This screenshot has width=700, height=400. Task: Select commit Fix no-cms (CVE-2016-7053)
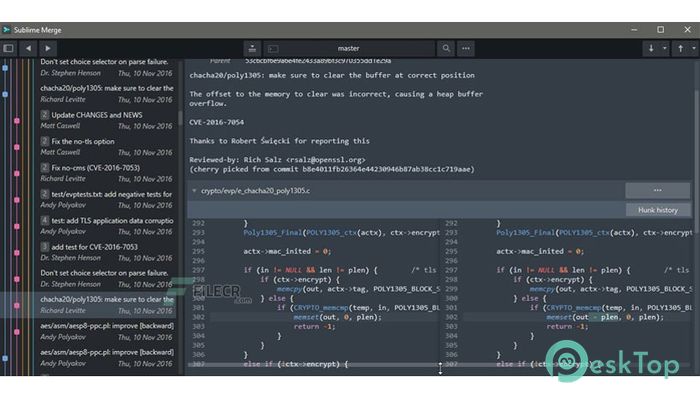click(x=107, y=173)
